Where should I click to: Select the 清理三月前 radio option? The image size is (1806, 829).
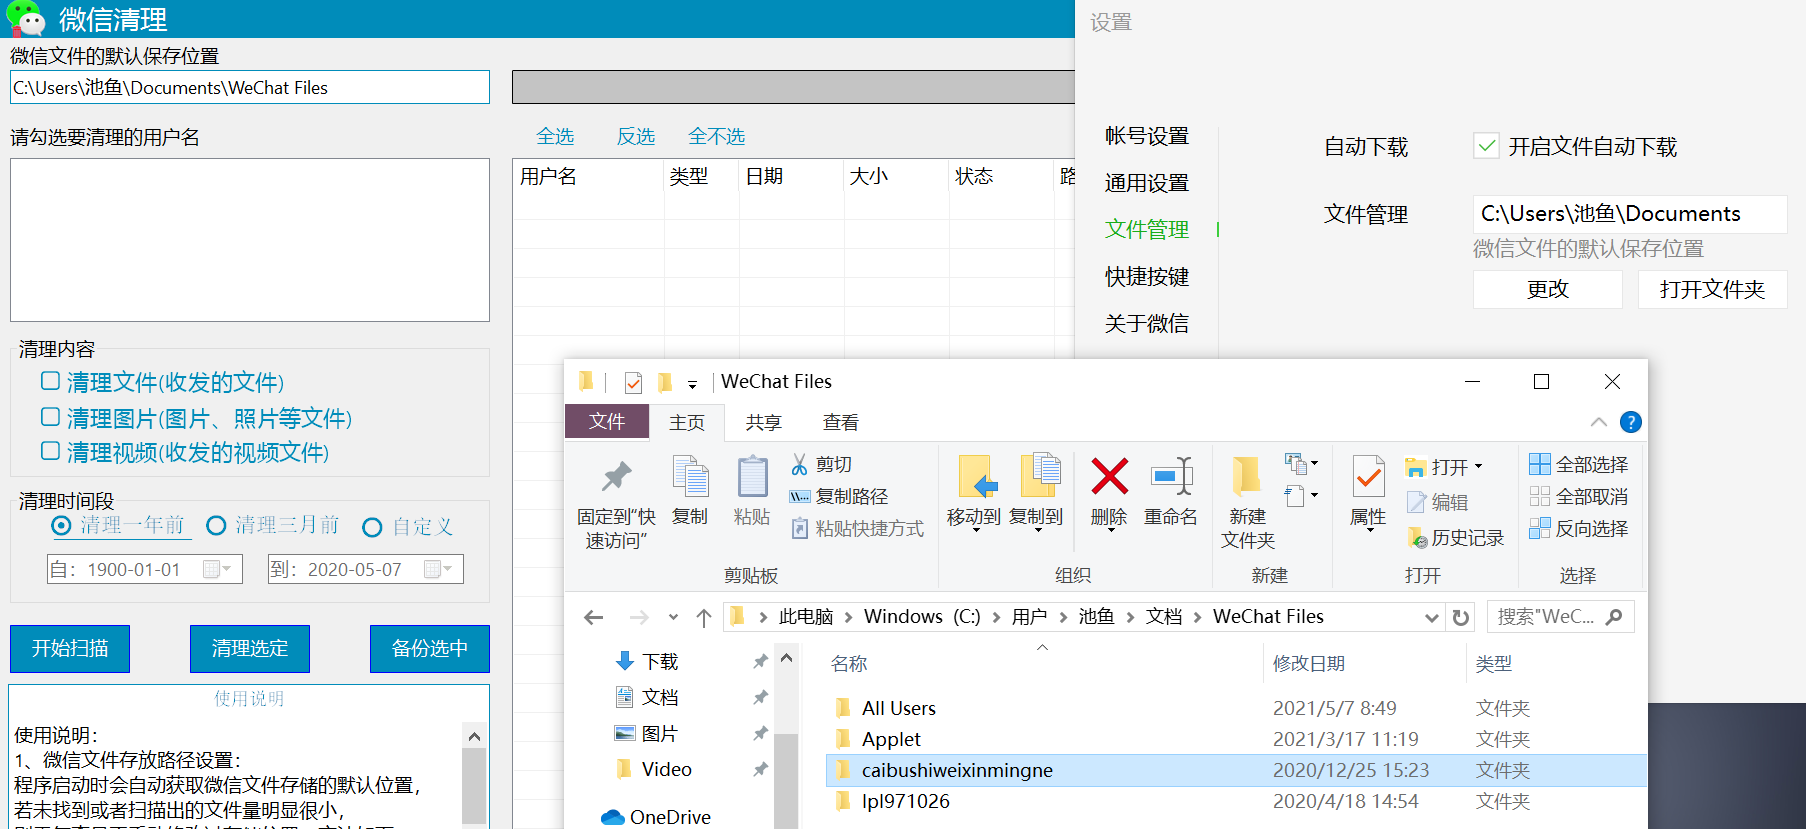216,526
